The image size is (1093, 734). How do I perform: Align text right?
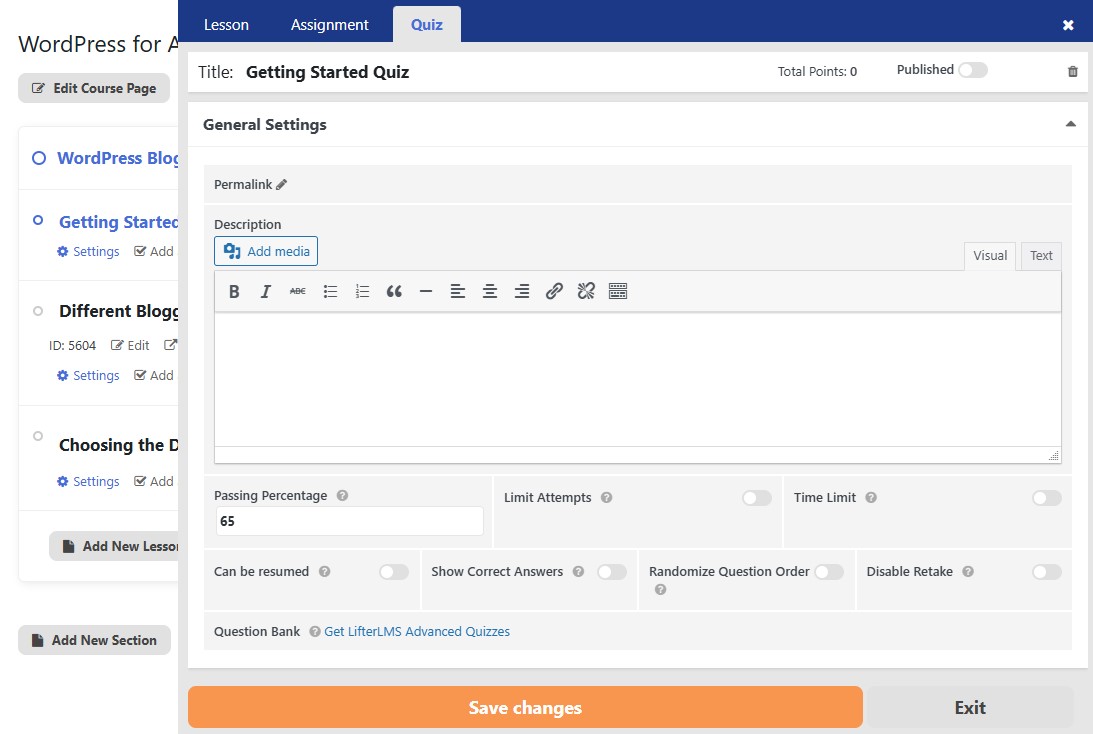click(x=522, y=291)
